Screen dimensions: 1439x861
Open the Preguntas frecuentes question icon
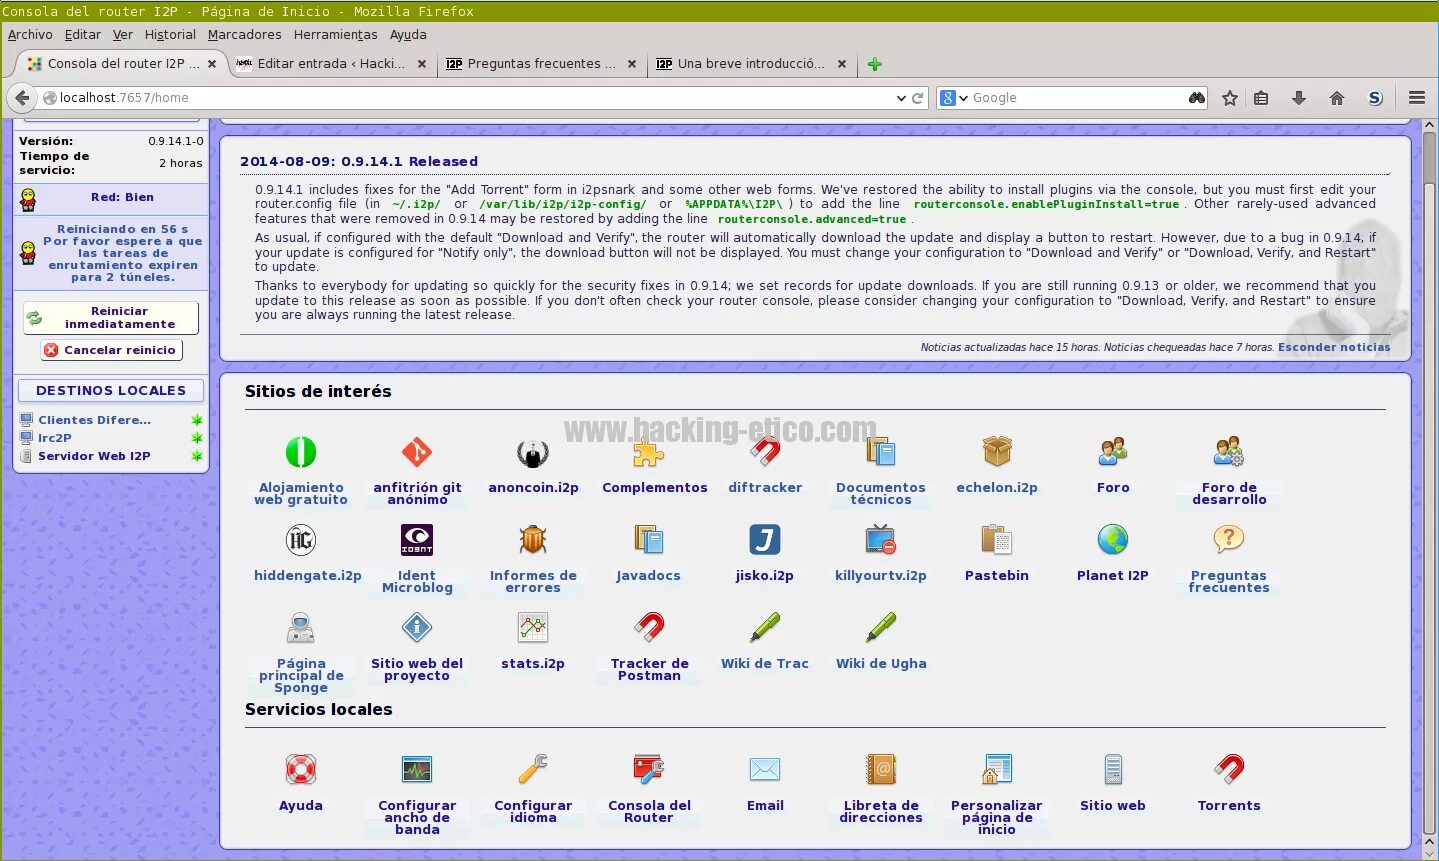[1229, 540]
